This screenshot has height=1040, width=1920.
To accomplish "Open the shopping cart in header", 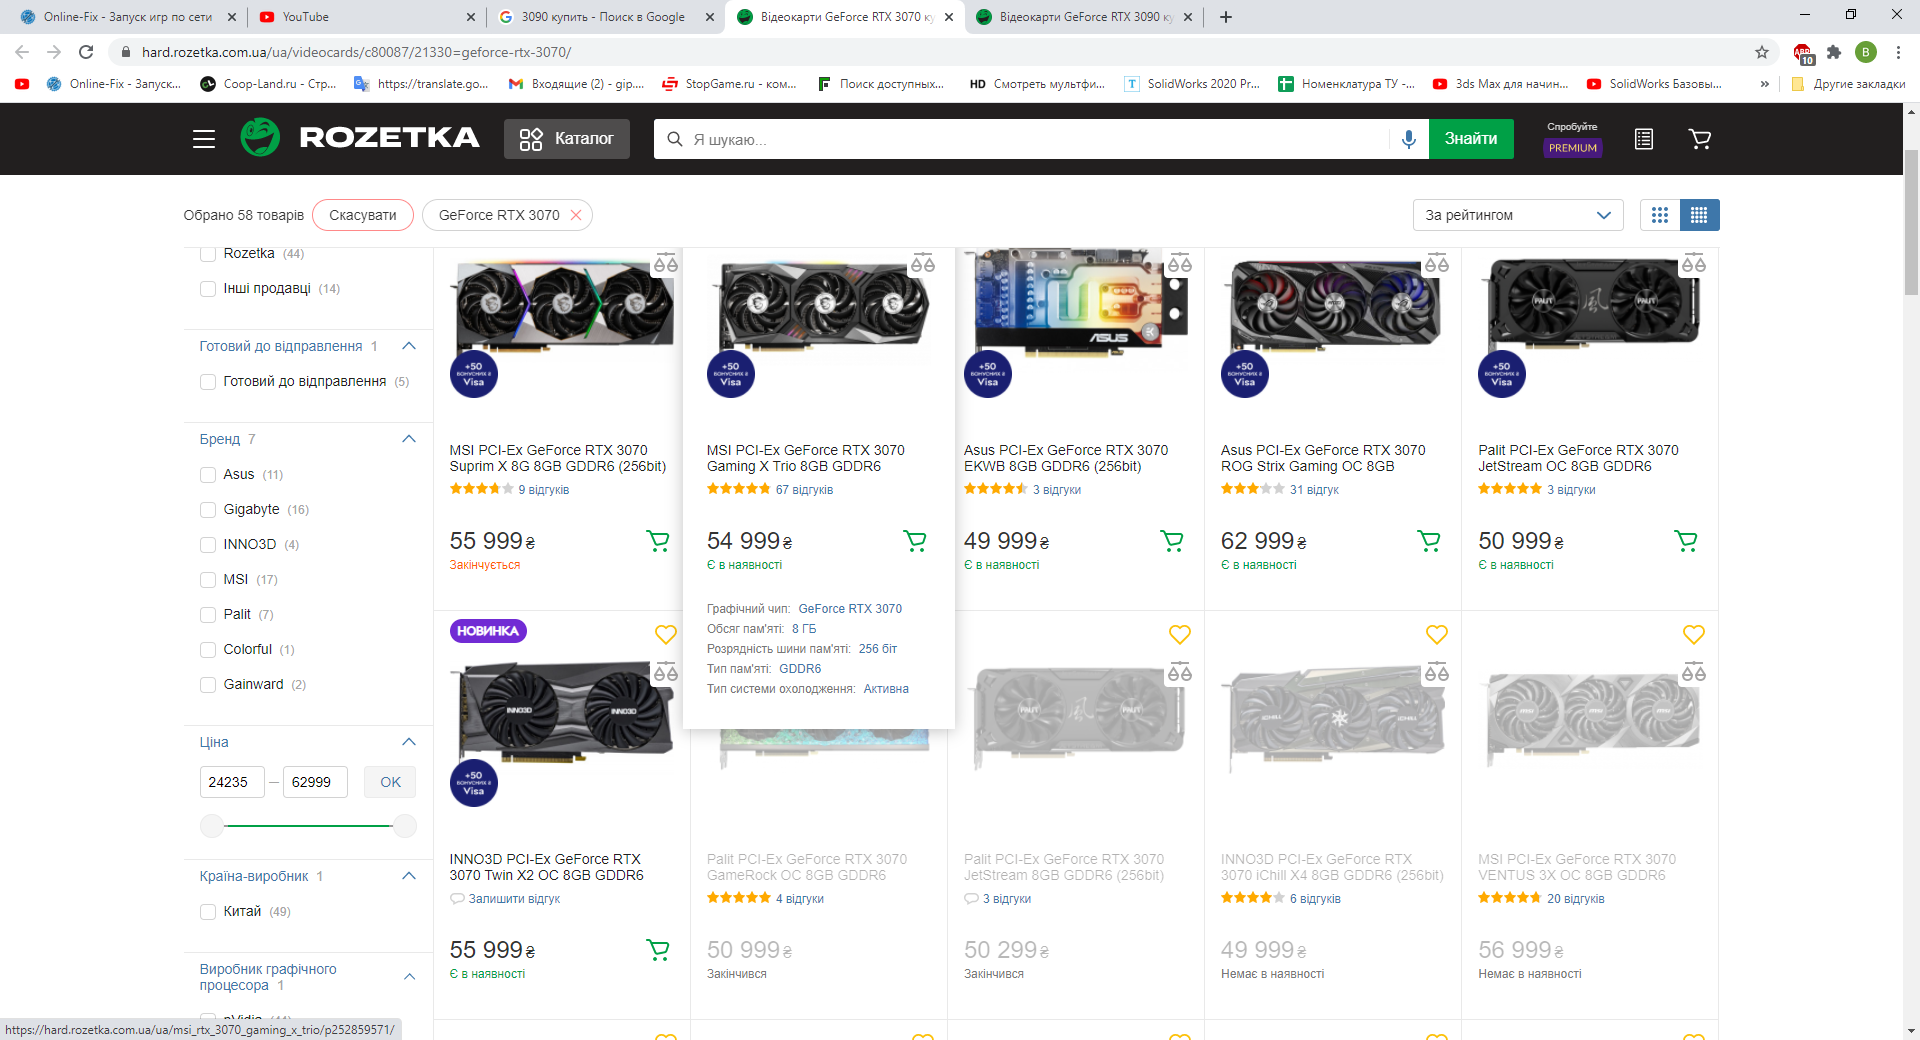I will click(1700, 139).
